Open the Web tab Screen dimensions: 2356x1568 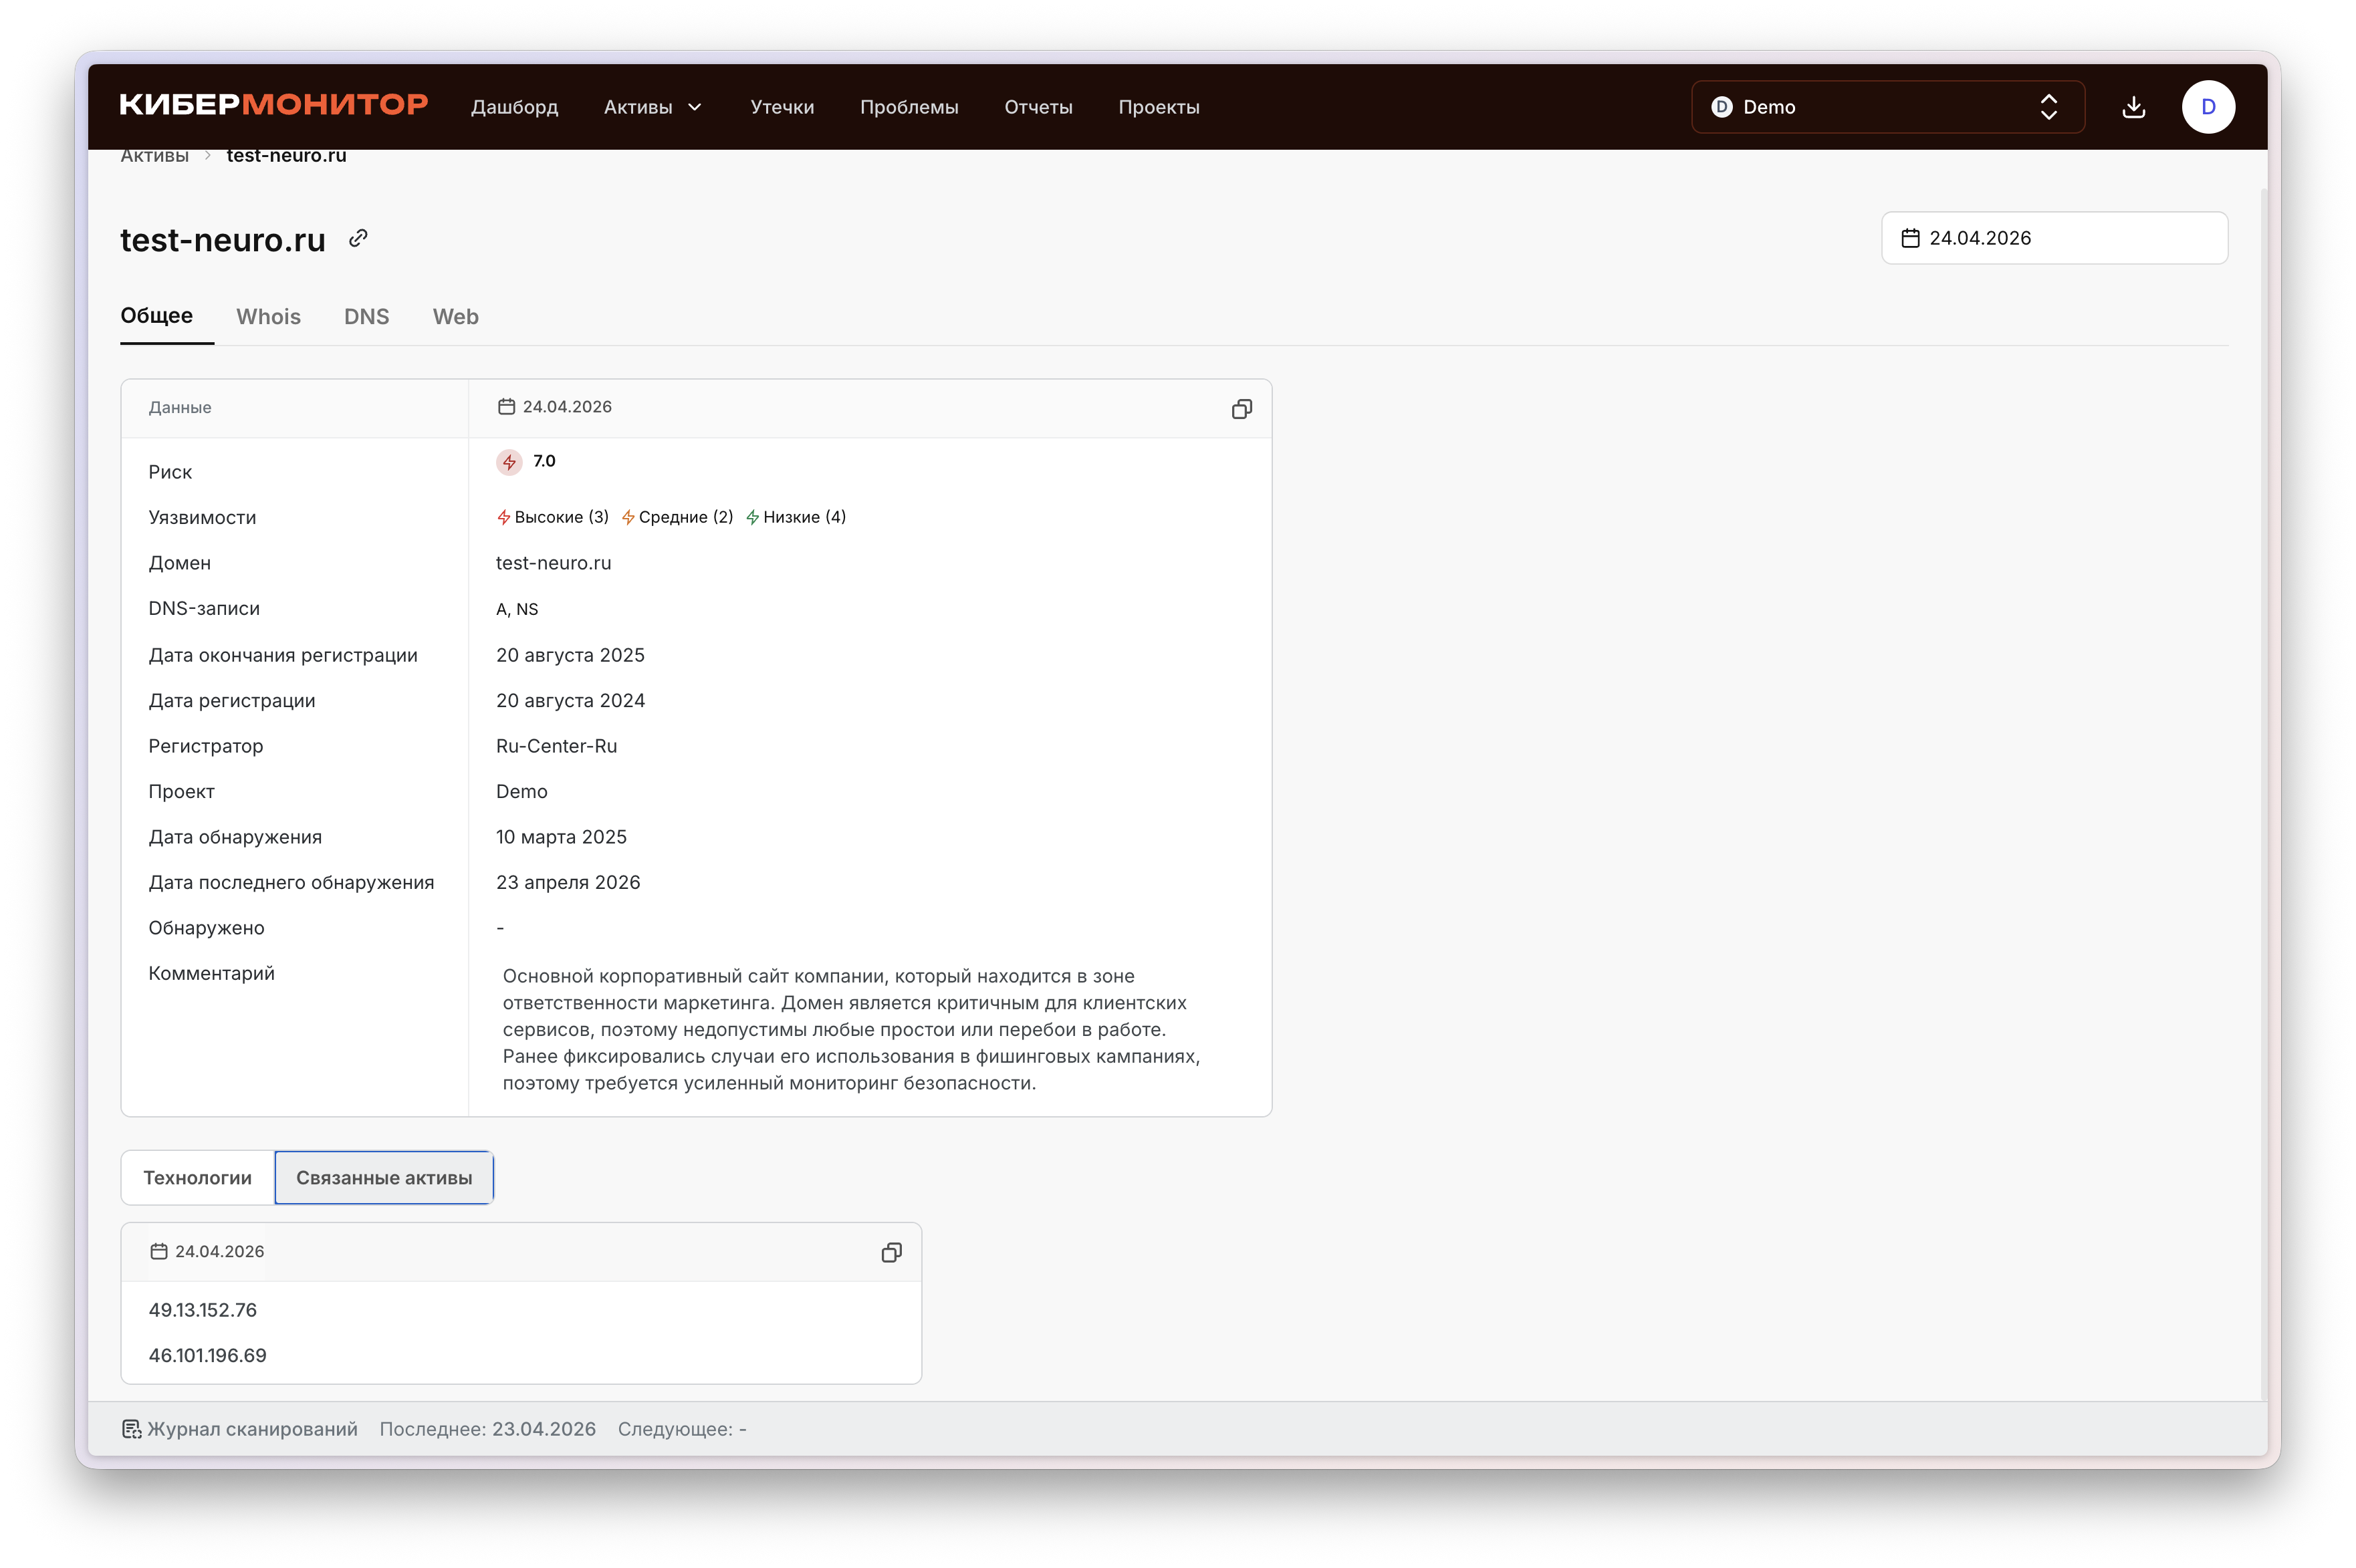(x=455, y=317)
